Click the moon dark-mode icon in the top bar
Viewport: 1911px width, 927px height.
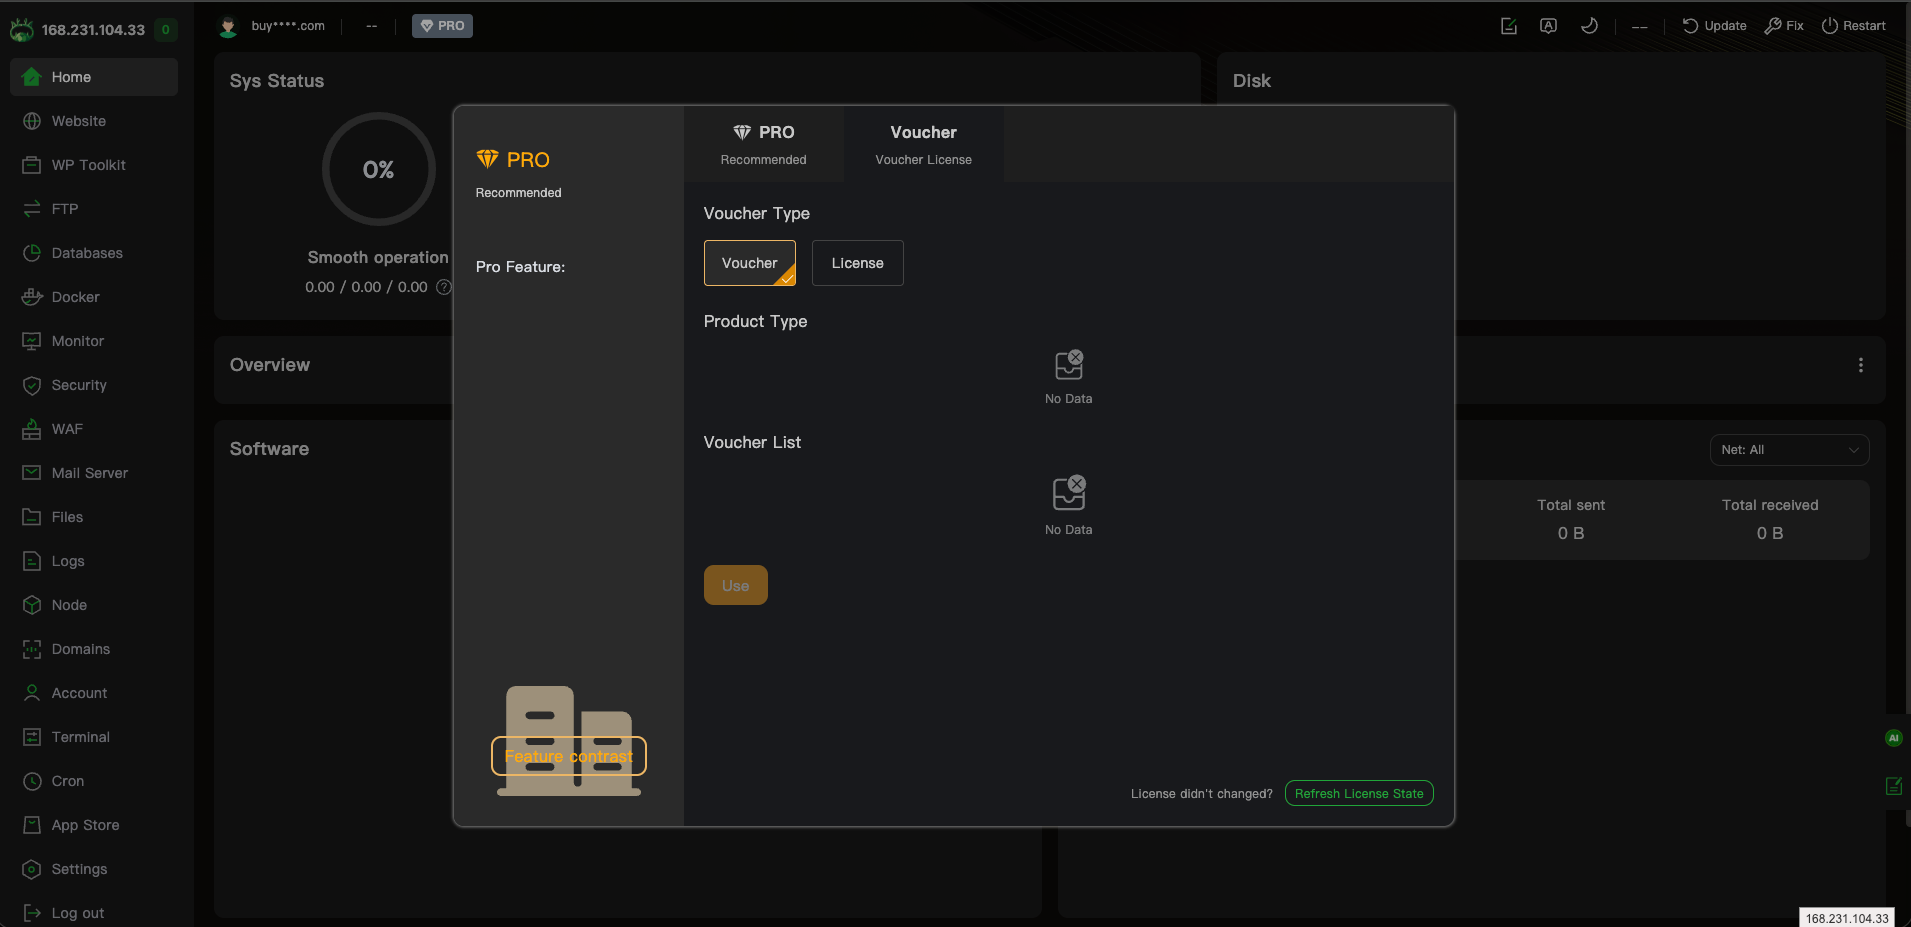[x=1589, y=26]
